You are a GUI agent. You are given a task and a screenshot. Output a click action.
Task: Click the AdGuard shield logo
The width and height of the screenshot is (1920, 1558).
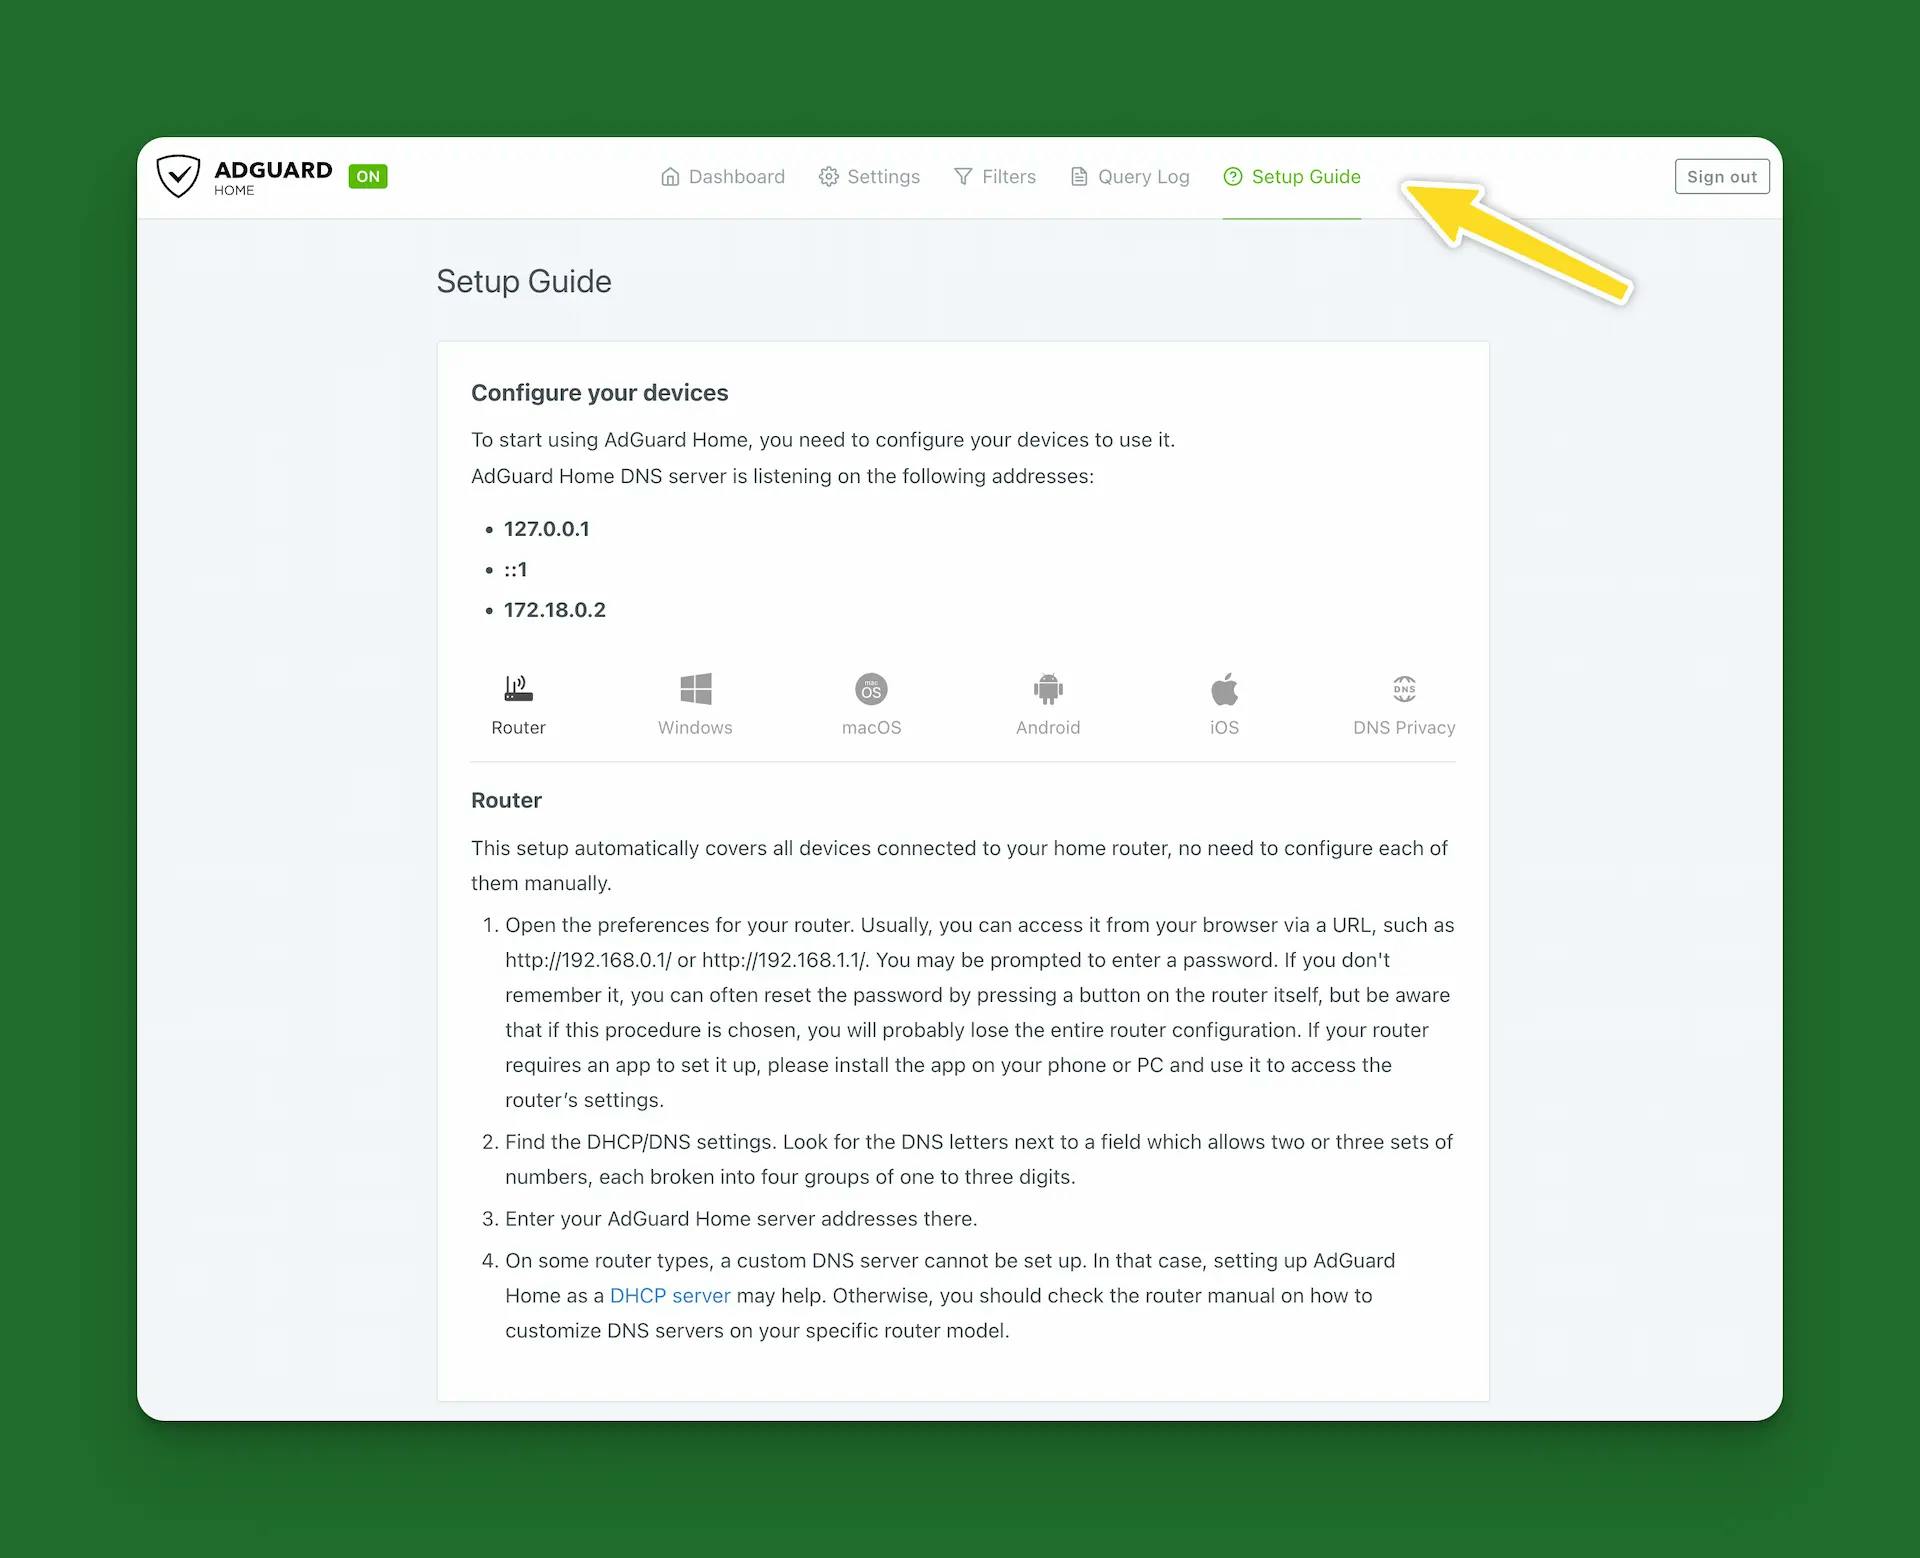tap(178, 176)
